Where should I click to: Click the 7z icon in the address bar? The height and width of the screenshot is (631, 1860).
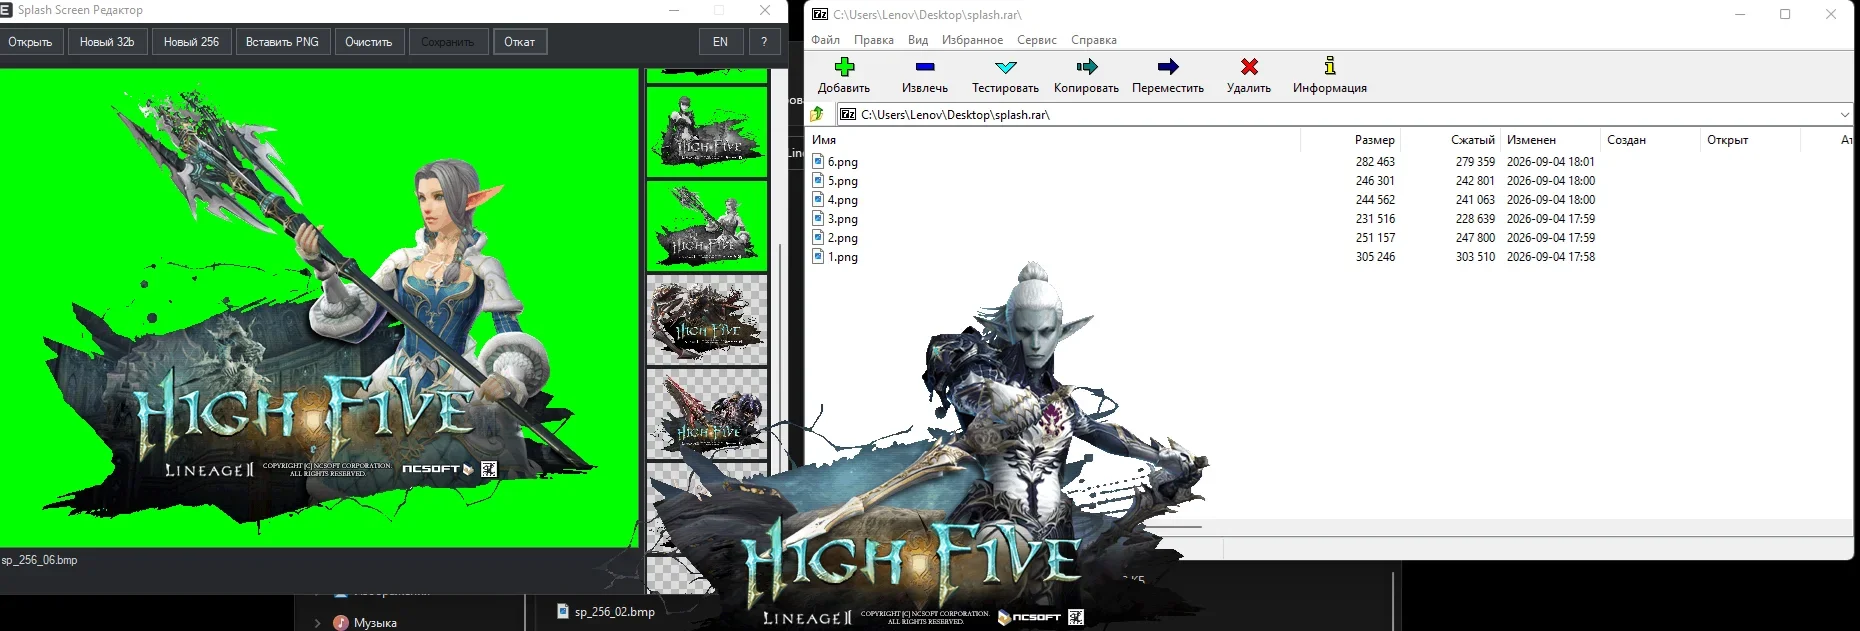[x=848, y=114]
